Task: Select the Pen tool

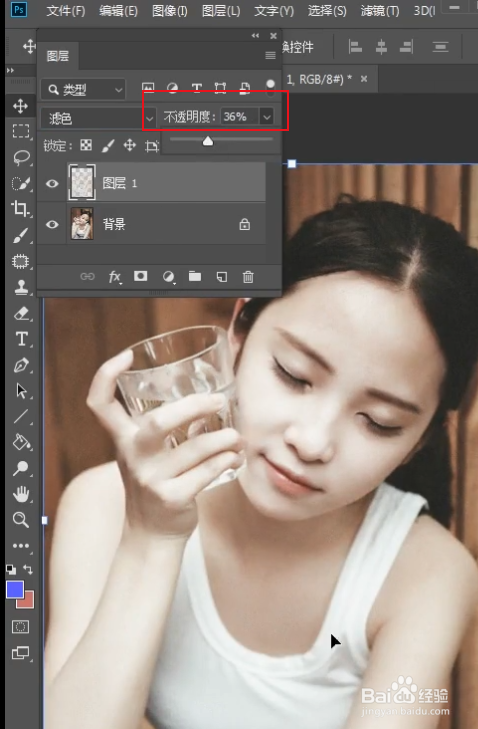Action: (21, 365)
